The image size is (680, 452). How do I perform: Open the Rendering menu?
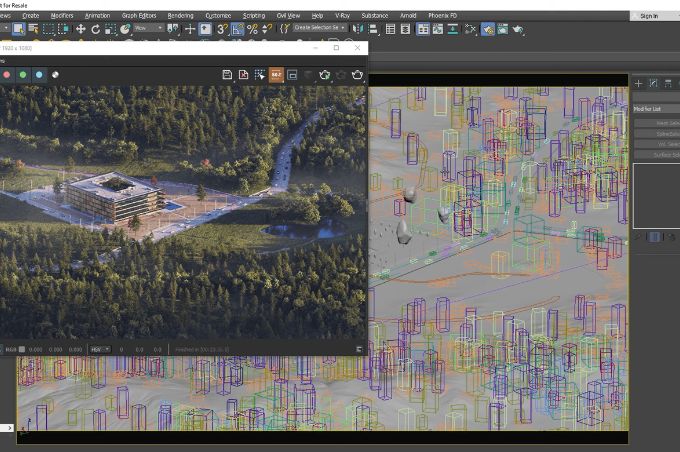pyautogui.click(x=180, y=16)
